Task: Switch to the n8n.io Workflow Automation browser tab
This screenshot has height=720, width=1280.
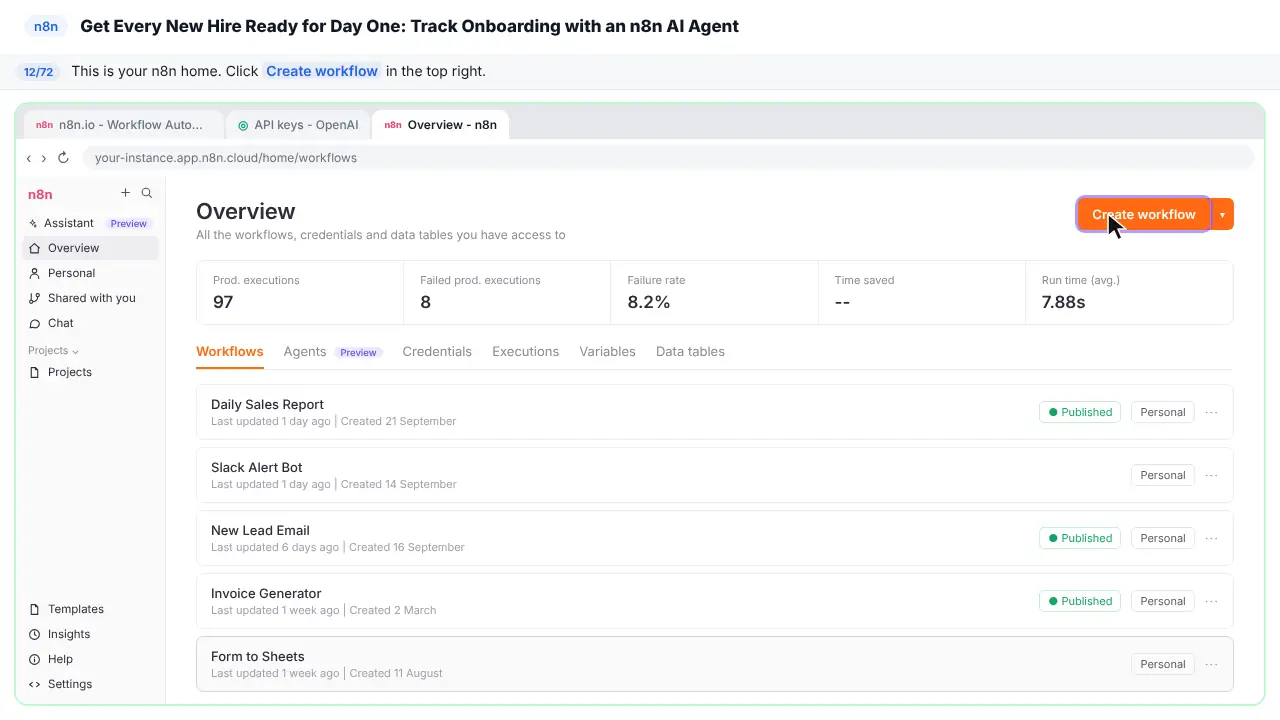Action: pyautogui.click(x=123, y=125)
